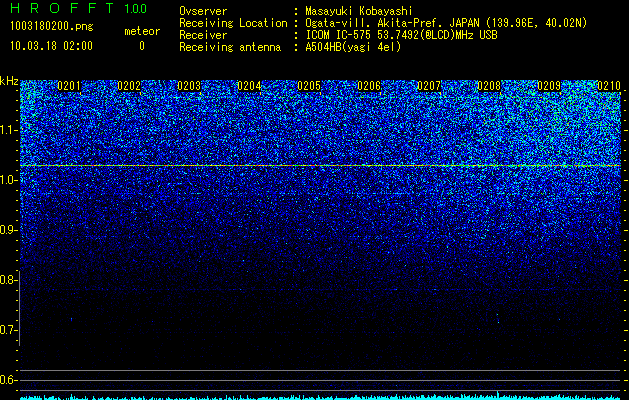Click the orange carrier line in the spectrogram
Viewport: 629px width, 400px height.
point(320,165)
